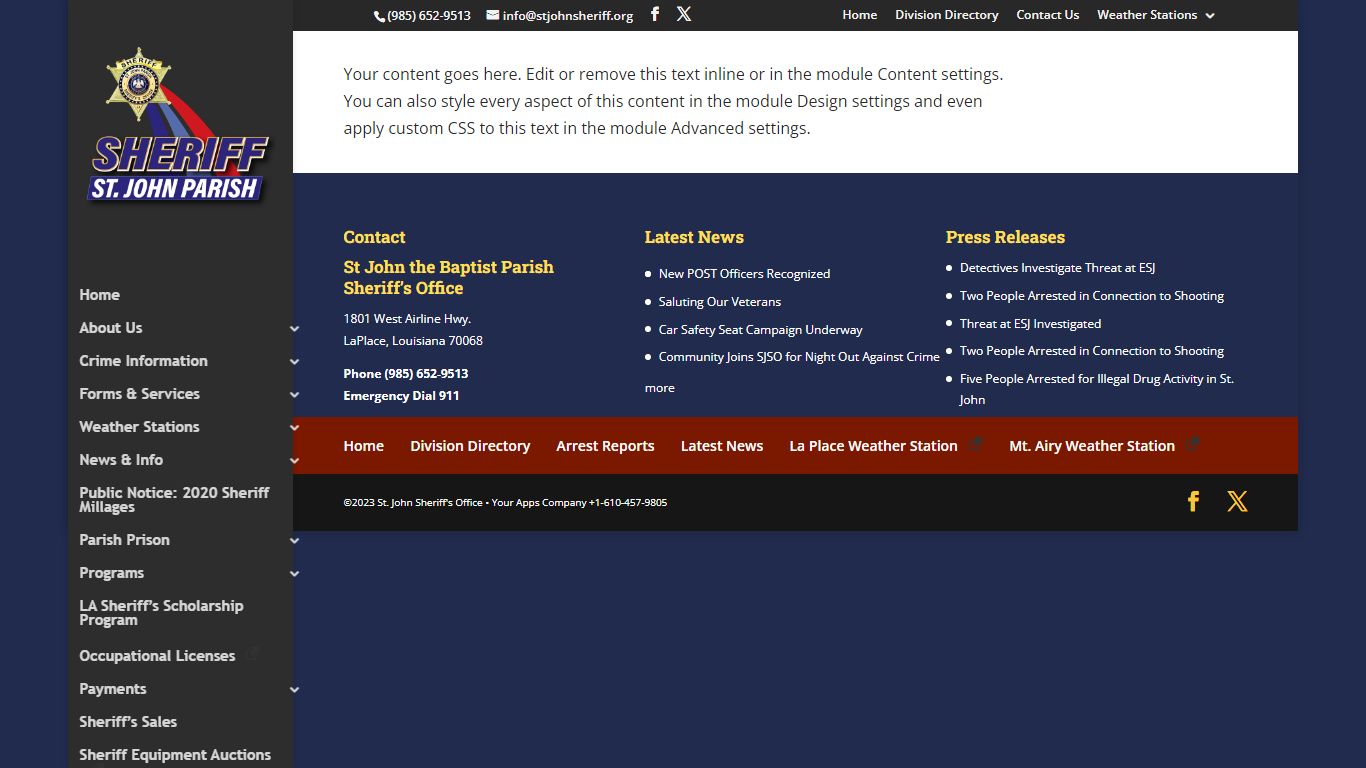Open Crime Information sidebar item
Viewport: 1366px width, 768px height.
[x=143, y=361]
